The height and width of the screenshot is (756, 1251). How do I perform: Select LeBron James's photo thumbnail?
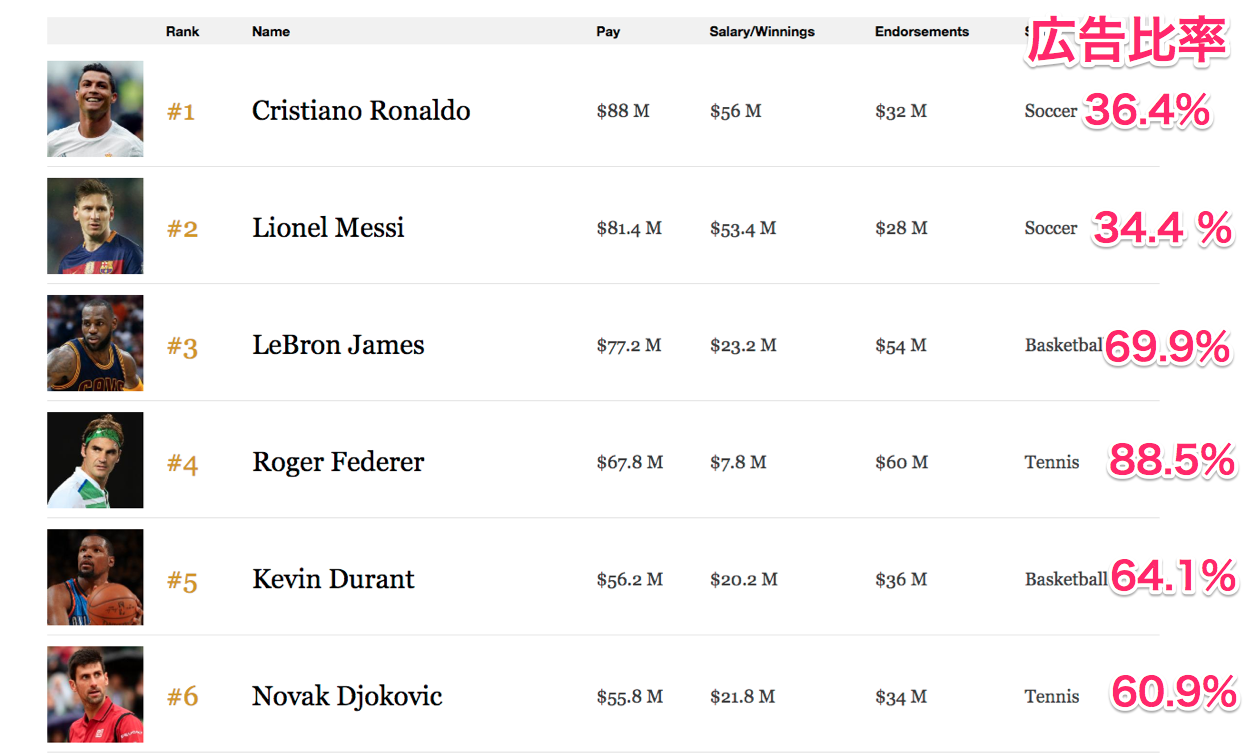(x=95, y=343)
